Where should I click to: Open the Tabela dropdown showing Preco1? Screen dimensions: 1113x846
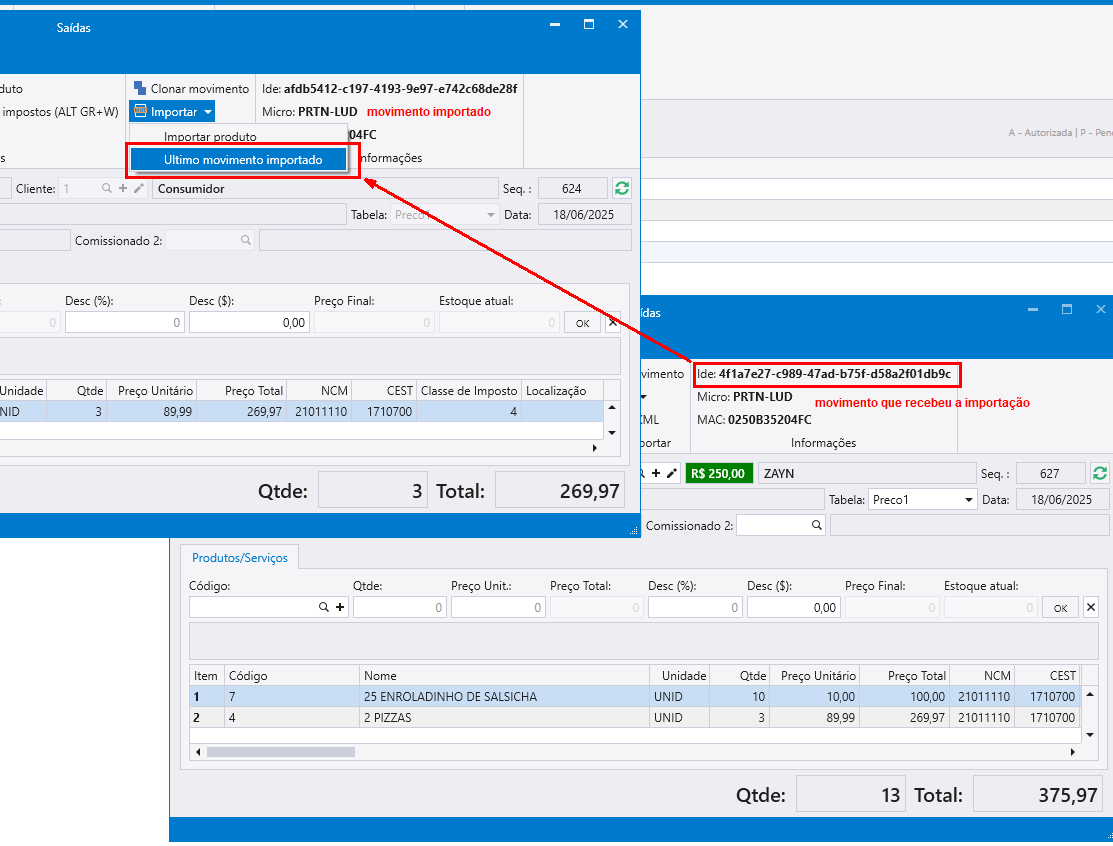click(967, 499)
